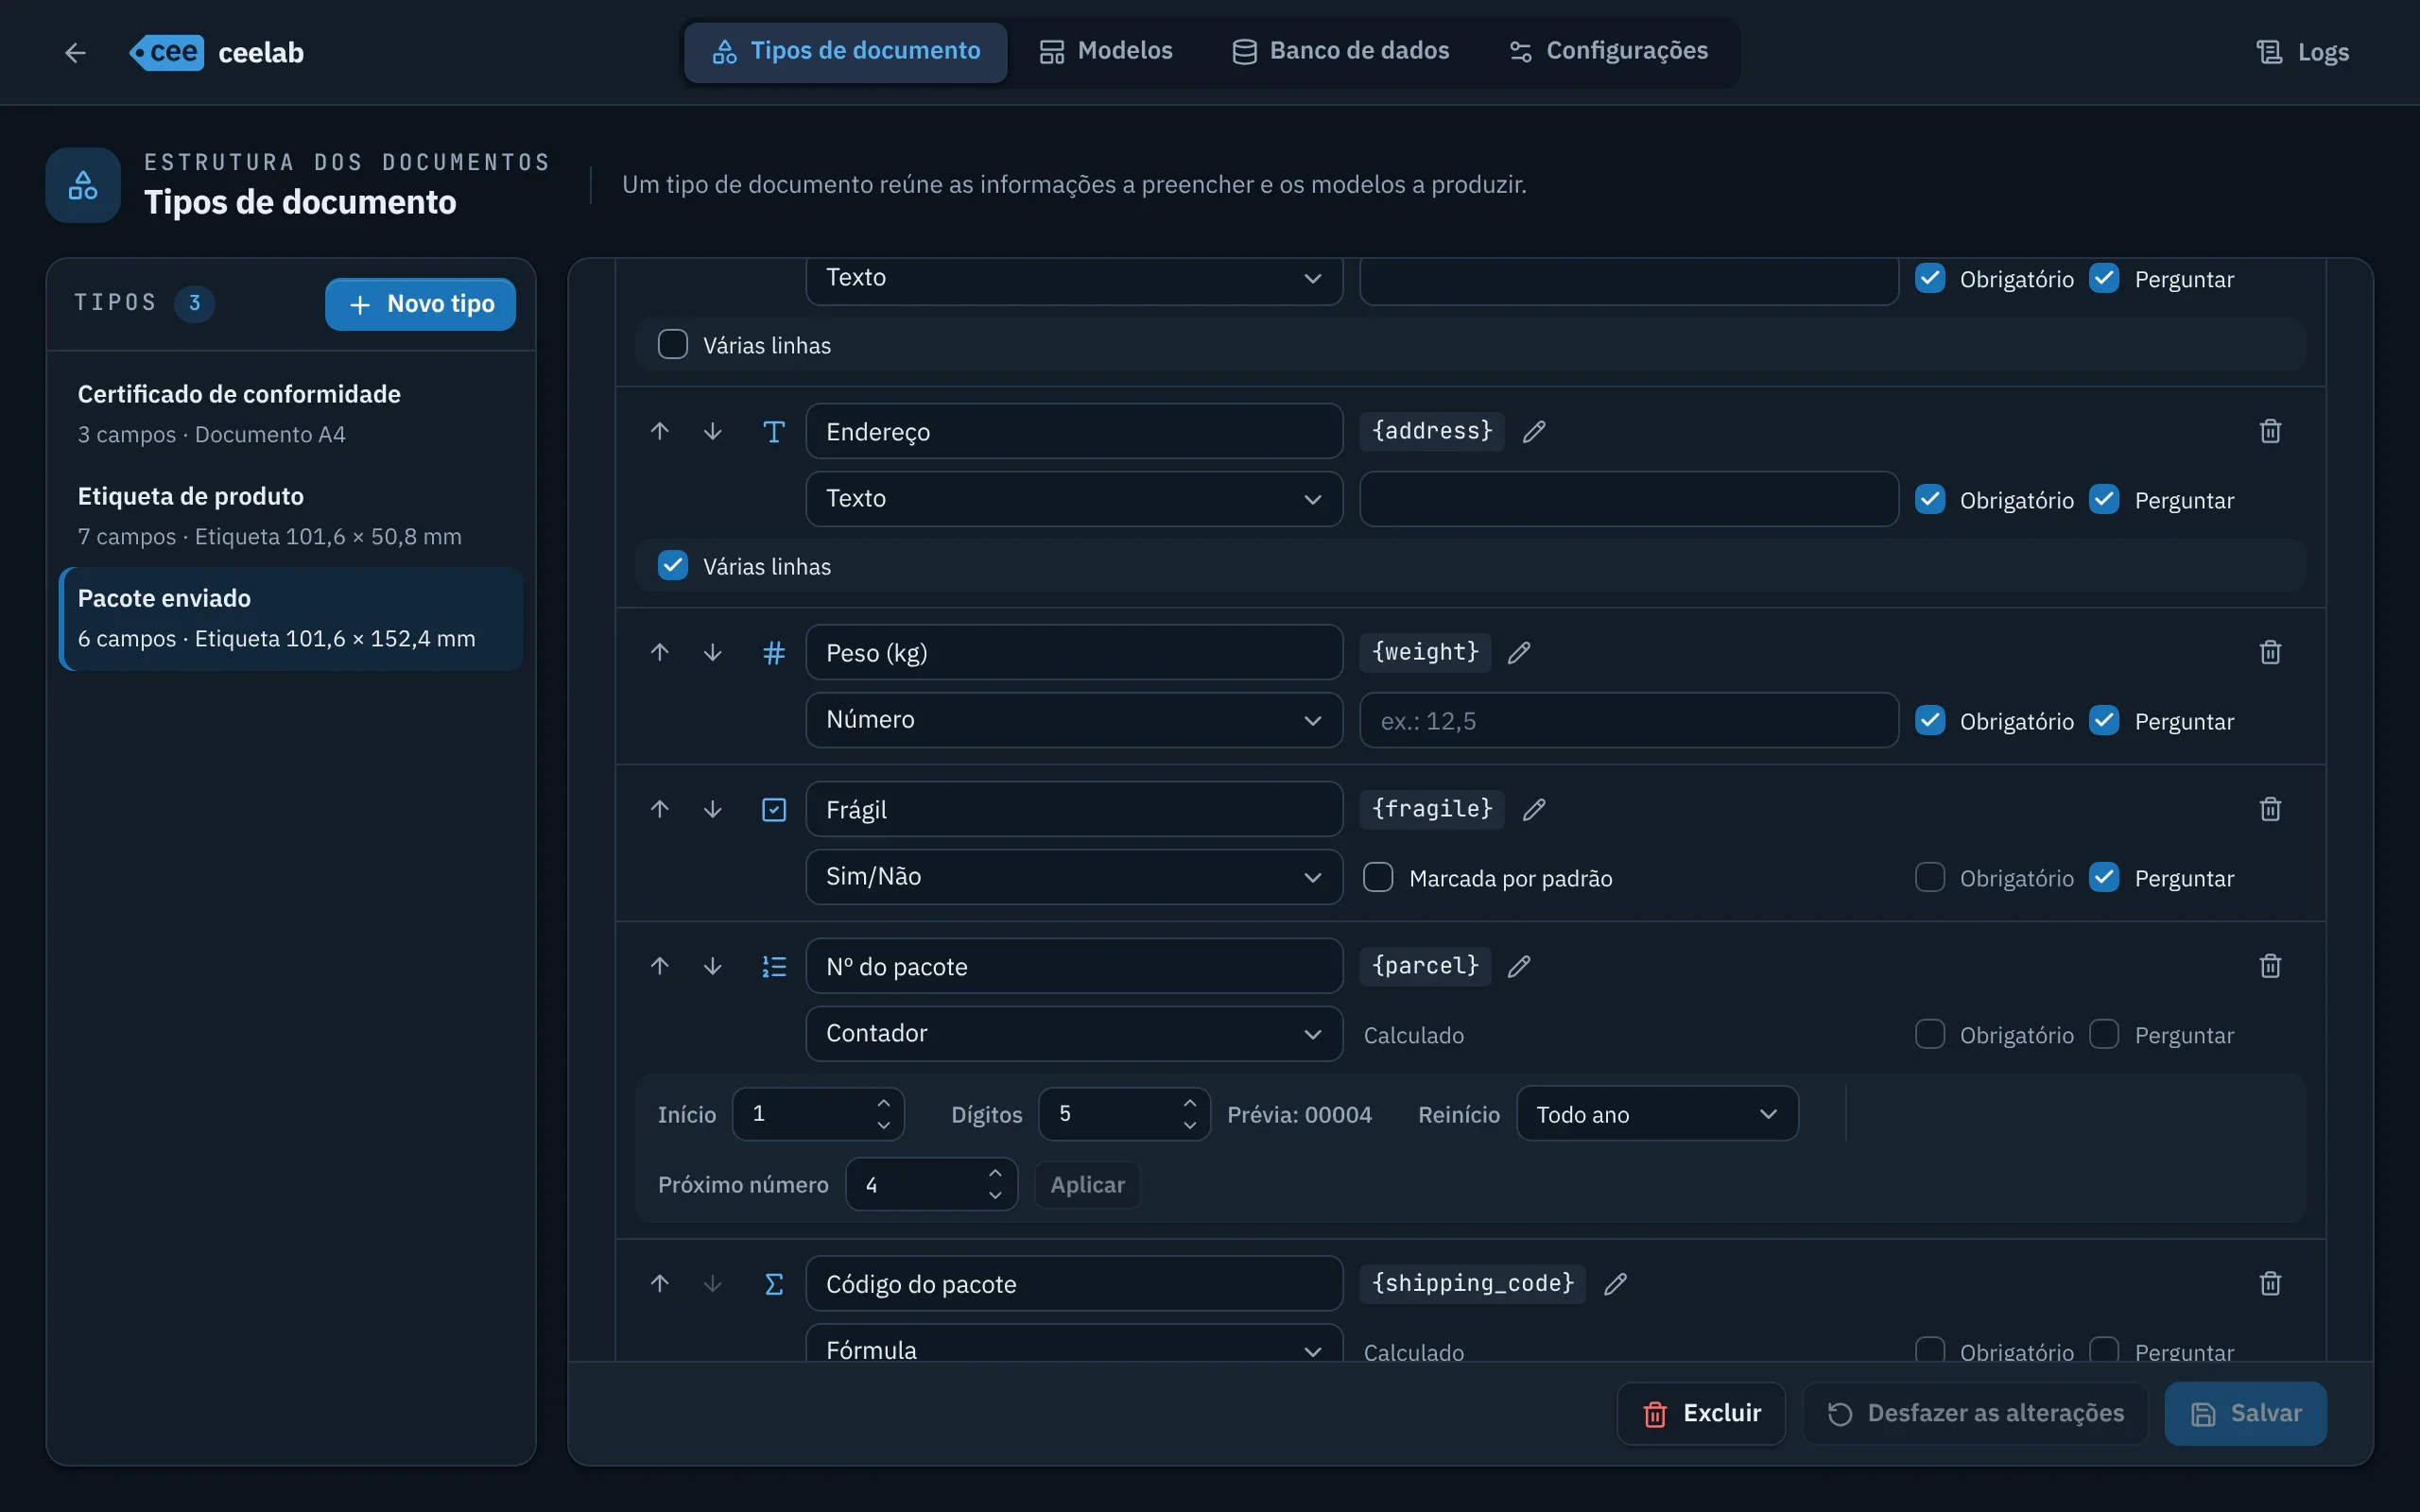Viewport: 2420px width, 1512px height.
Task: Move Código do pacote field up
Action: 659,1283
